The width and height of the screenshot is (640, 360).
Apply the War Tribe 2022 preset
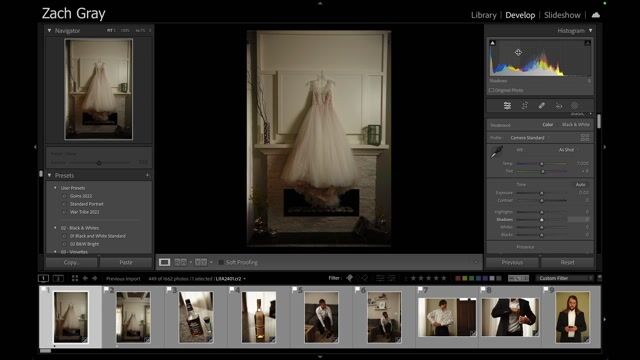point(84,212)
